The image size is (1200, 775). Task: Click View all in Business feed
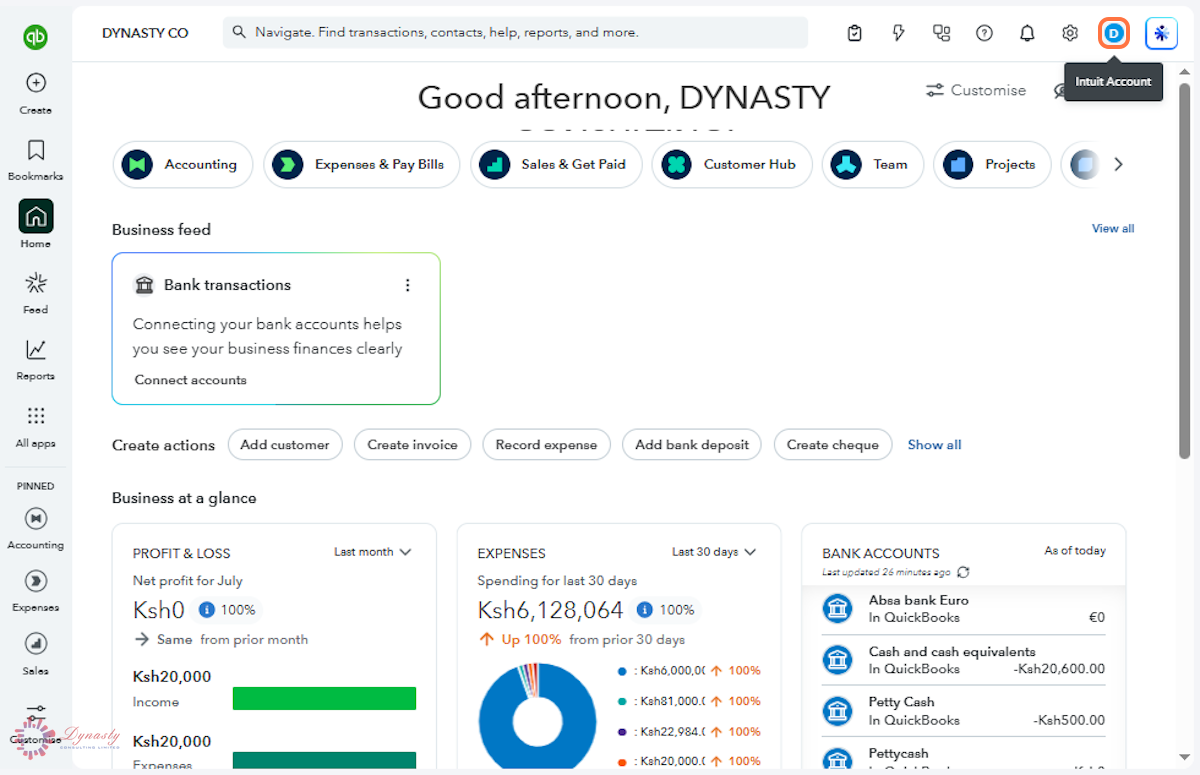pyautogui.click(x=1113, y=229)
